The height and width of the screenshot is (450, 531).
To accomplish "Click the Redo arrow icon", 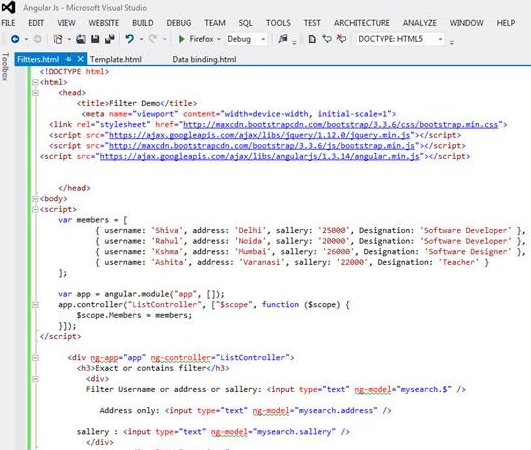I will tap(153, 39).
